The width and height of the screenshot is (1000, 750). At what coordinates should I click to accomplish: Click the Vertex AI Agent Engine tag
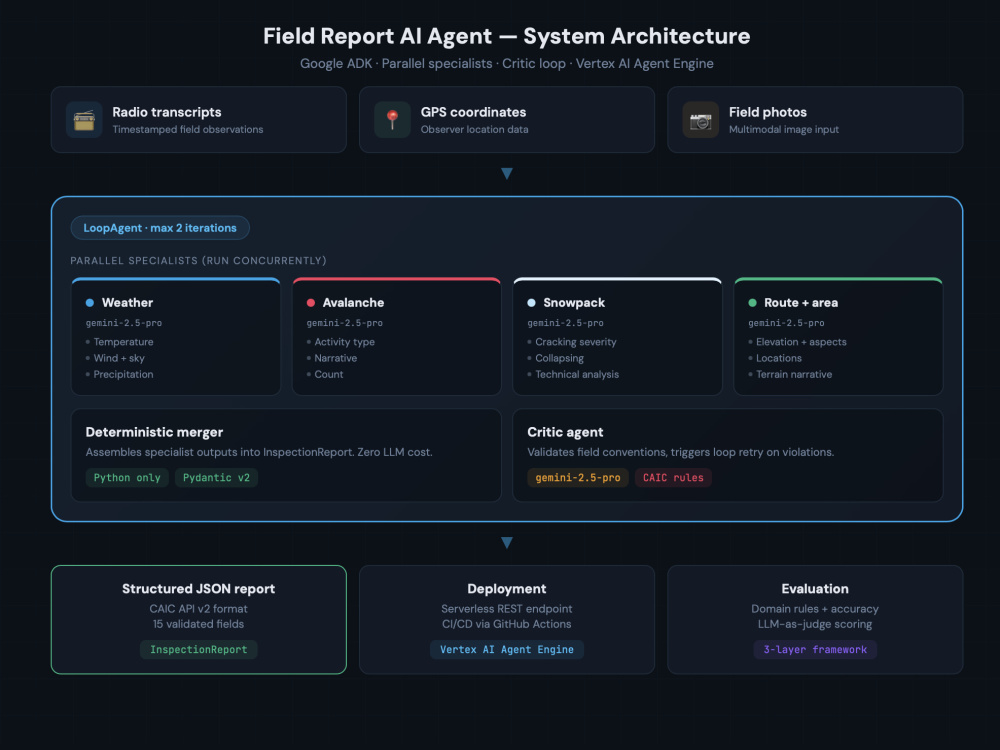pos(507,649)
